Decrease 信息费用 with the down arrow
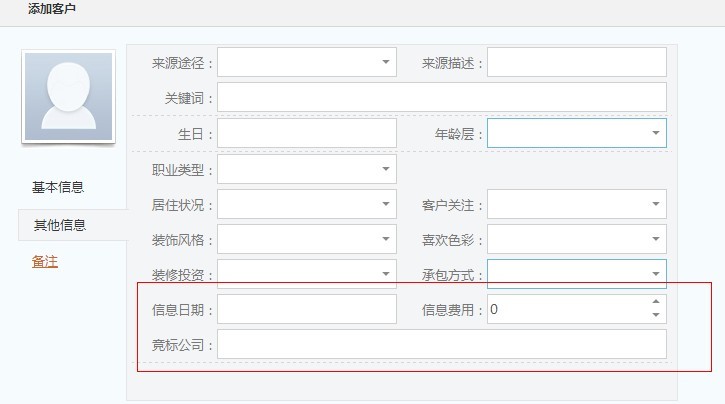Viewport: 725px width, 404px height. pos(656,316)
